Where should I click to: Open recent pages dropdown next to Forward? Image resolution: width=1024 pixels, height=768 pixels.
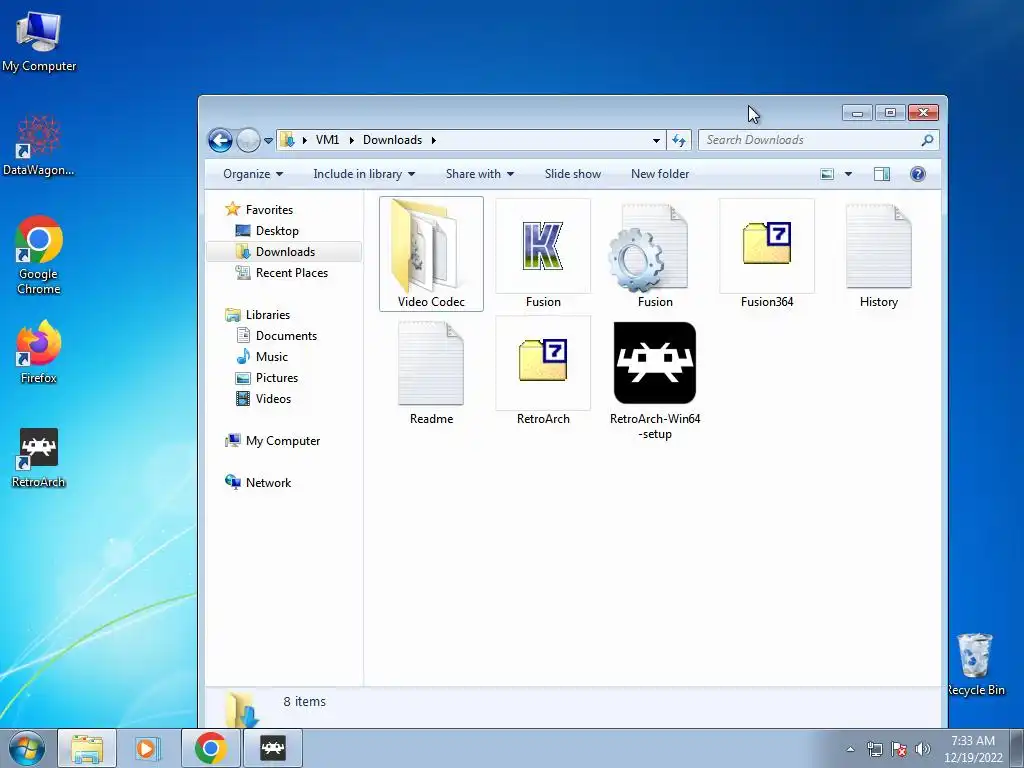click(268, 140)
